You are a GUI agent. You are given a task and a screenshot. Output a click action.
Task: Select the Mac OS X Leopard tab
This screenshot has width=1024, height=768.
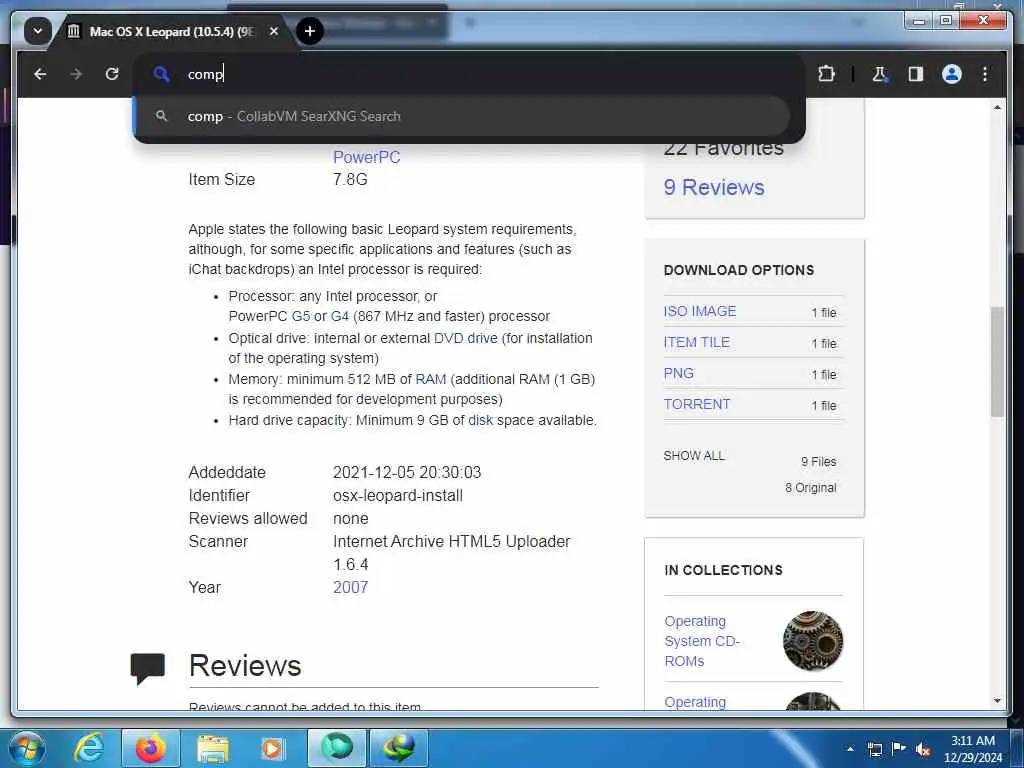[x=171, y=31]
